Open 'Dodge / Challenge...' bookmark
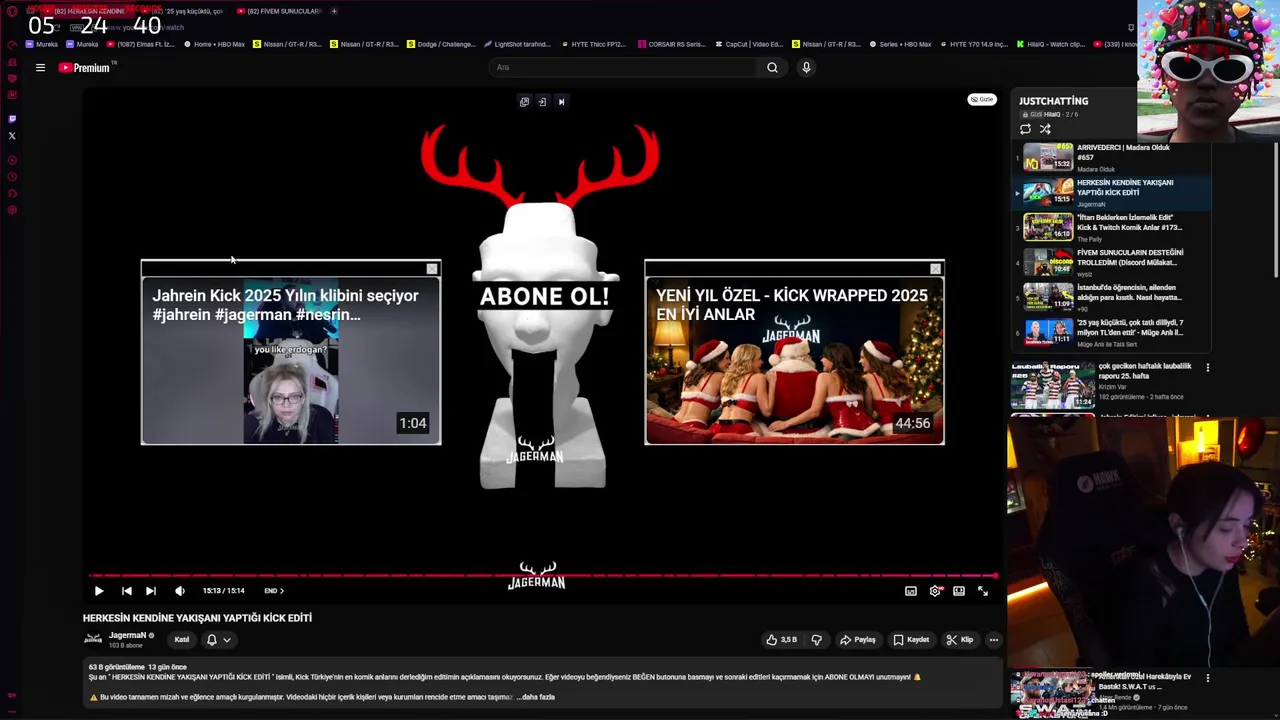 pyautogui.click(x=441, y=44)
